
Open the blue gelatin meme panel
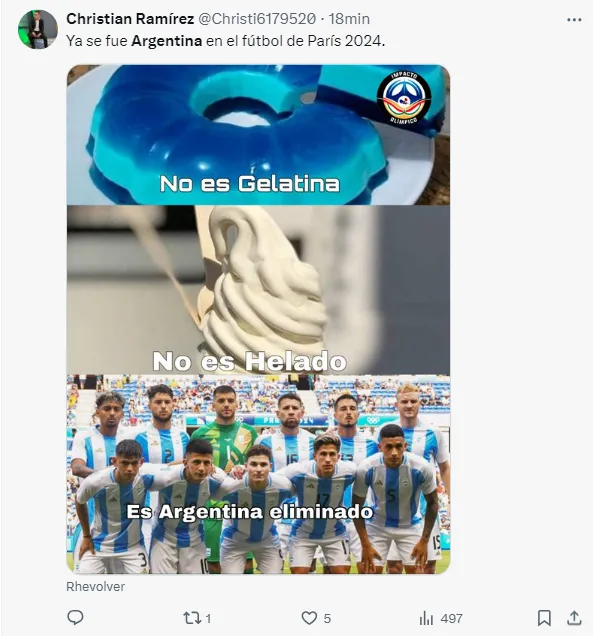258,135
